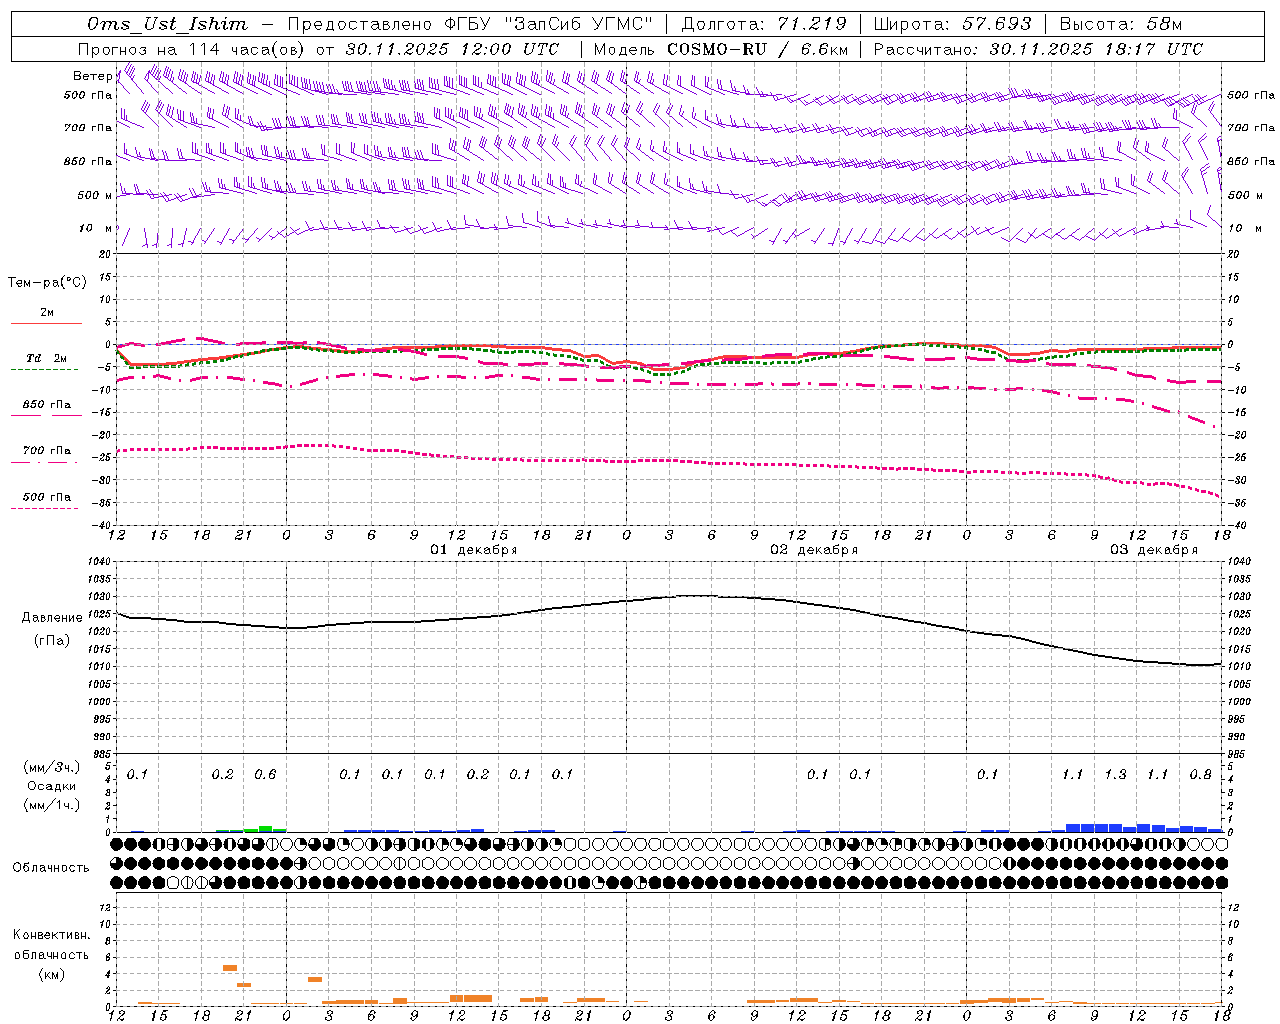The width and height of the screenshot is (1280, 1024).
Task: Click the '03 декабря' date label
Action: [1154, 550]
